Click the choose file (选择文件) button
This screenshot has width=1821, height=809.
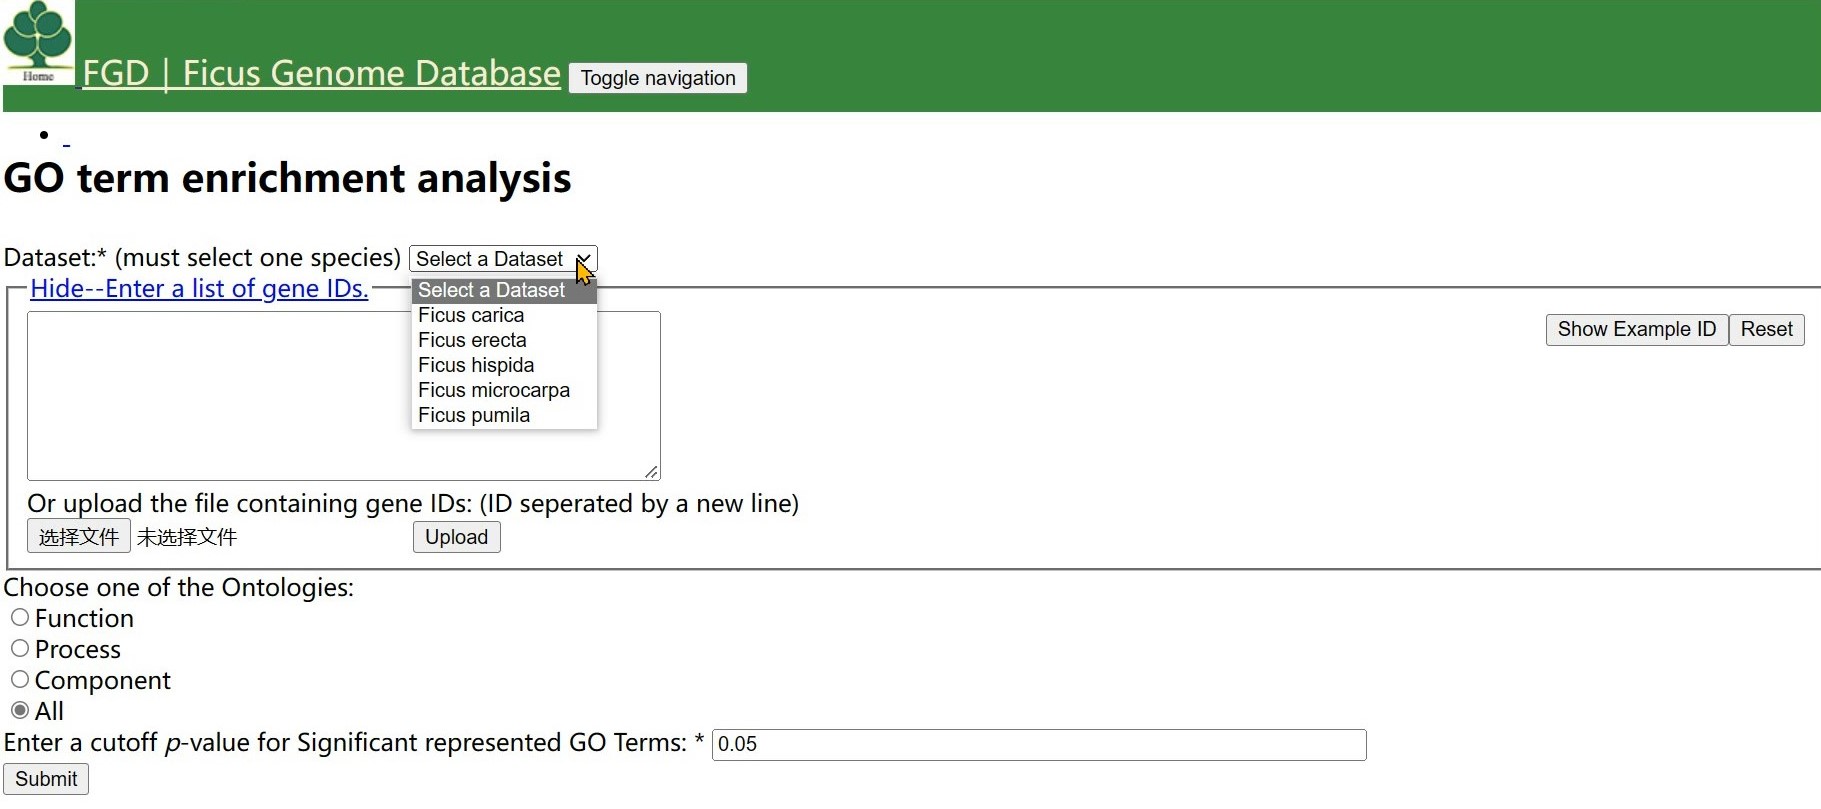pos(78,537)
